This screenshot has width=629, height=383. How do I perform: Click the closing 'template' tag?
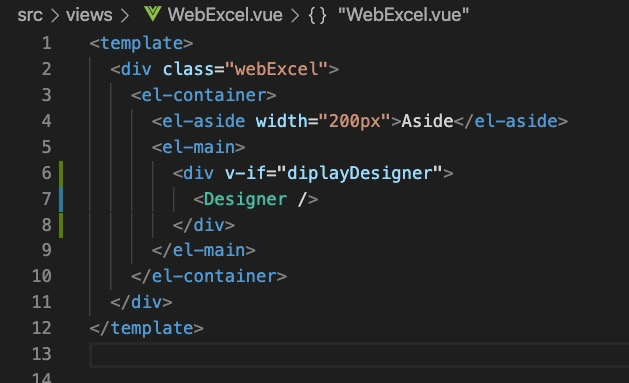pos(146,328)
